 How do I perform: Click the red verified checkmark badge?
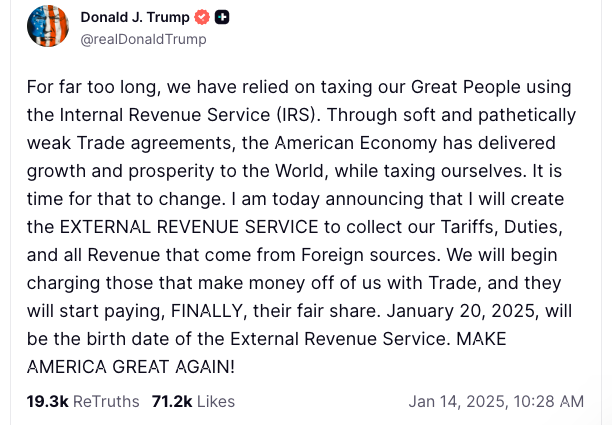[x=201, y=17]
